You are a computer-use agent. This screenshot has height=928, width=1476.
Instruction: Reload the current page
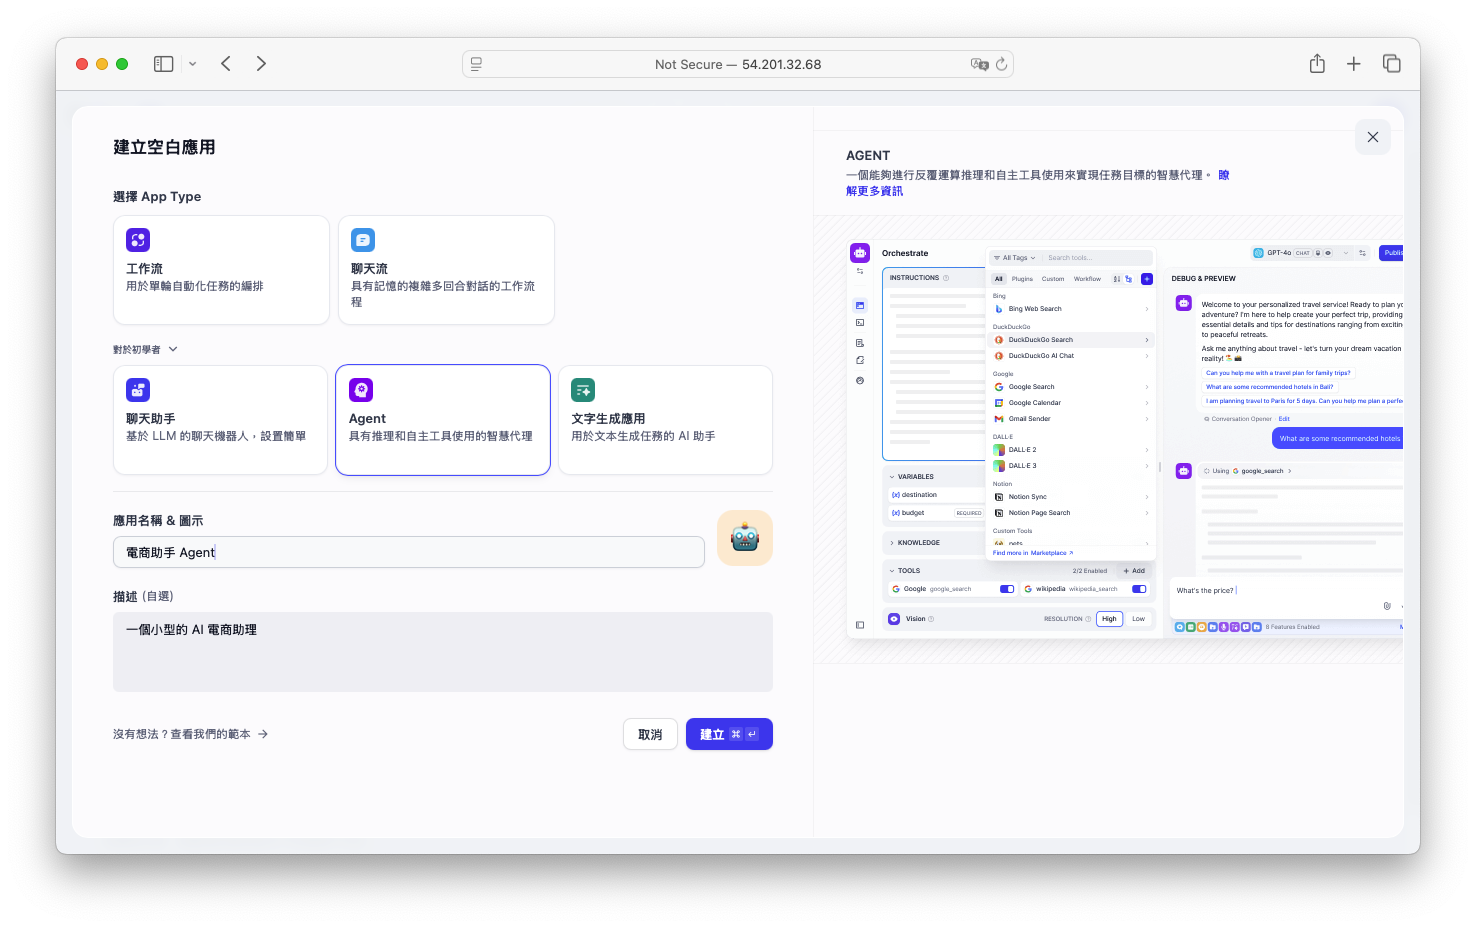[1001, 64]
